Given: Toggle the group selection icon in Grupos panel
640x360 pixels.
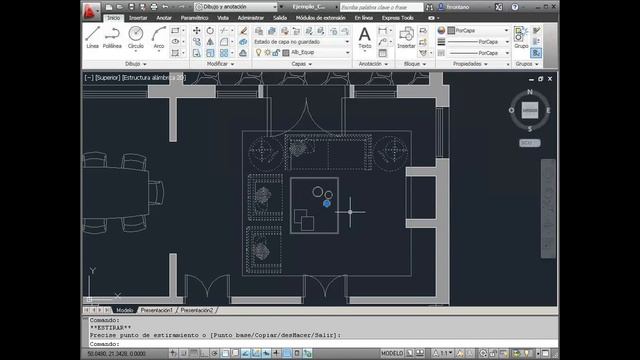Looking at the screenshot, I should tap(536, 53).
